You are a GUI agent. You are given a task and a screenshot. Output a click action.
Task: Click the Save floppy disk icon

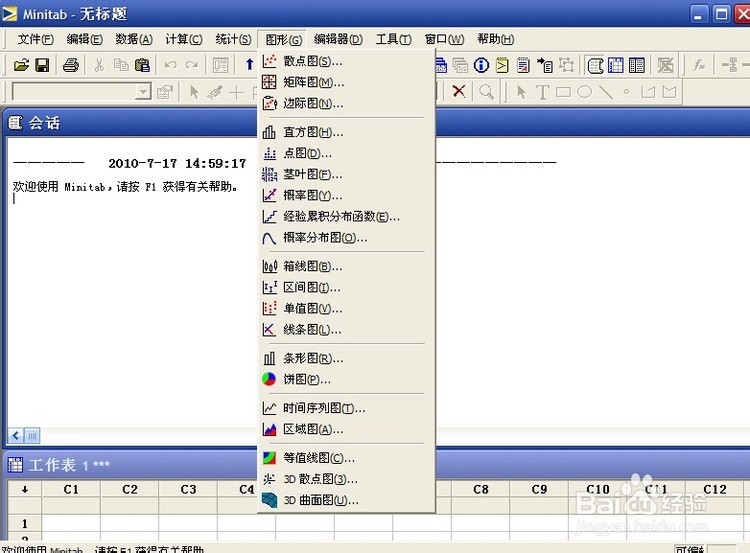pyautogui.click(x=43, y=65)
